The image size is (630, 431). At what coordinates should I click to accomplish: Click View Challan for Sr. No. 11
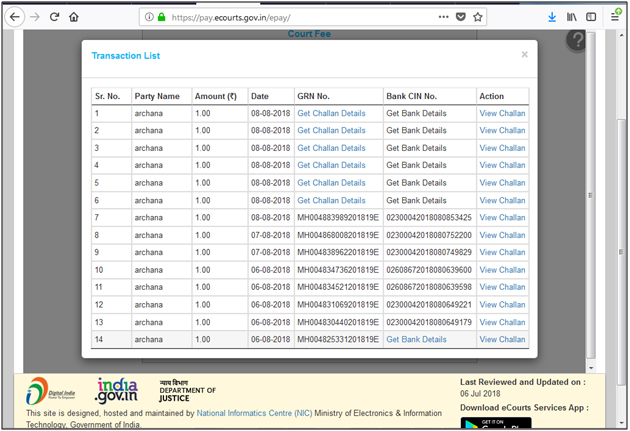tap(502, 287)
